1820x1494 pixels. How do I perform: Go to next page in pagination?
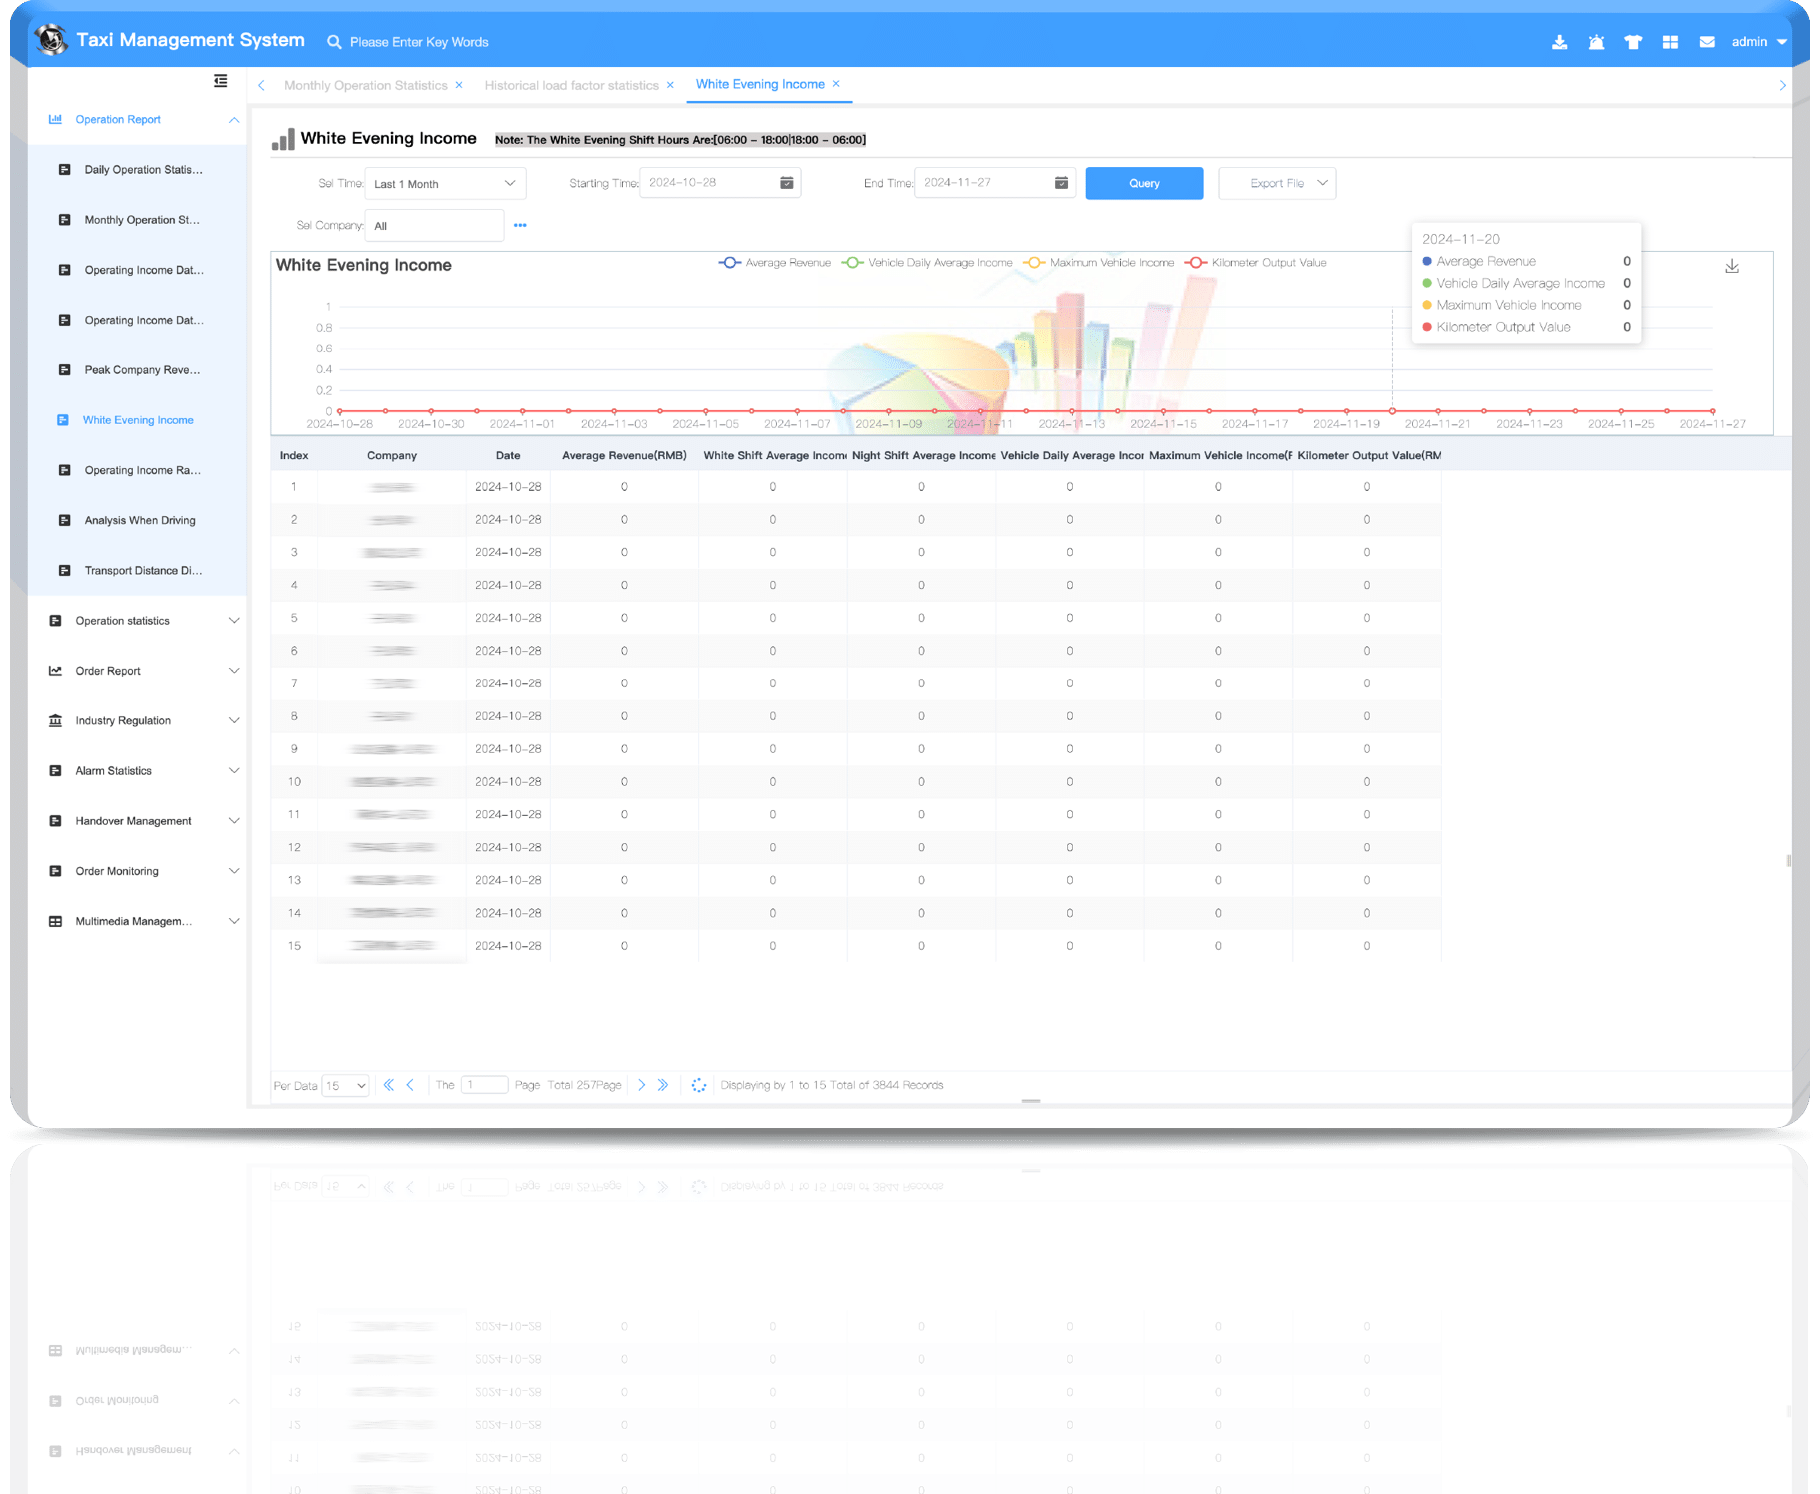point(641,1085)
